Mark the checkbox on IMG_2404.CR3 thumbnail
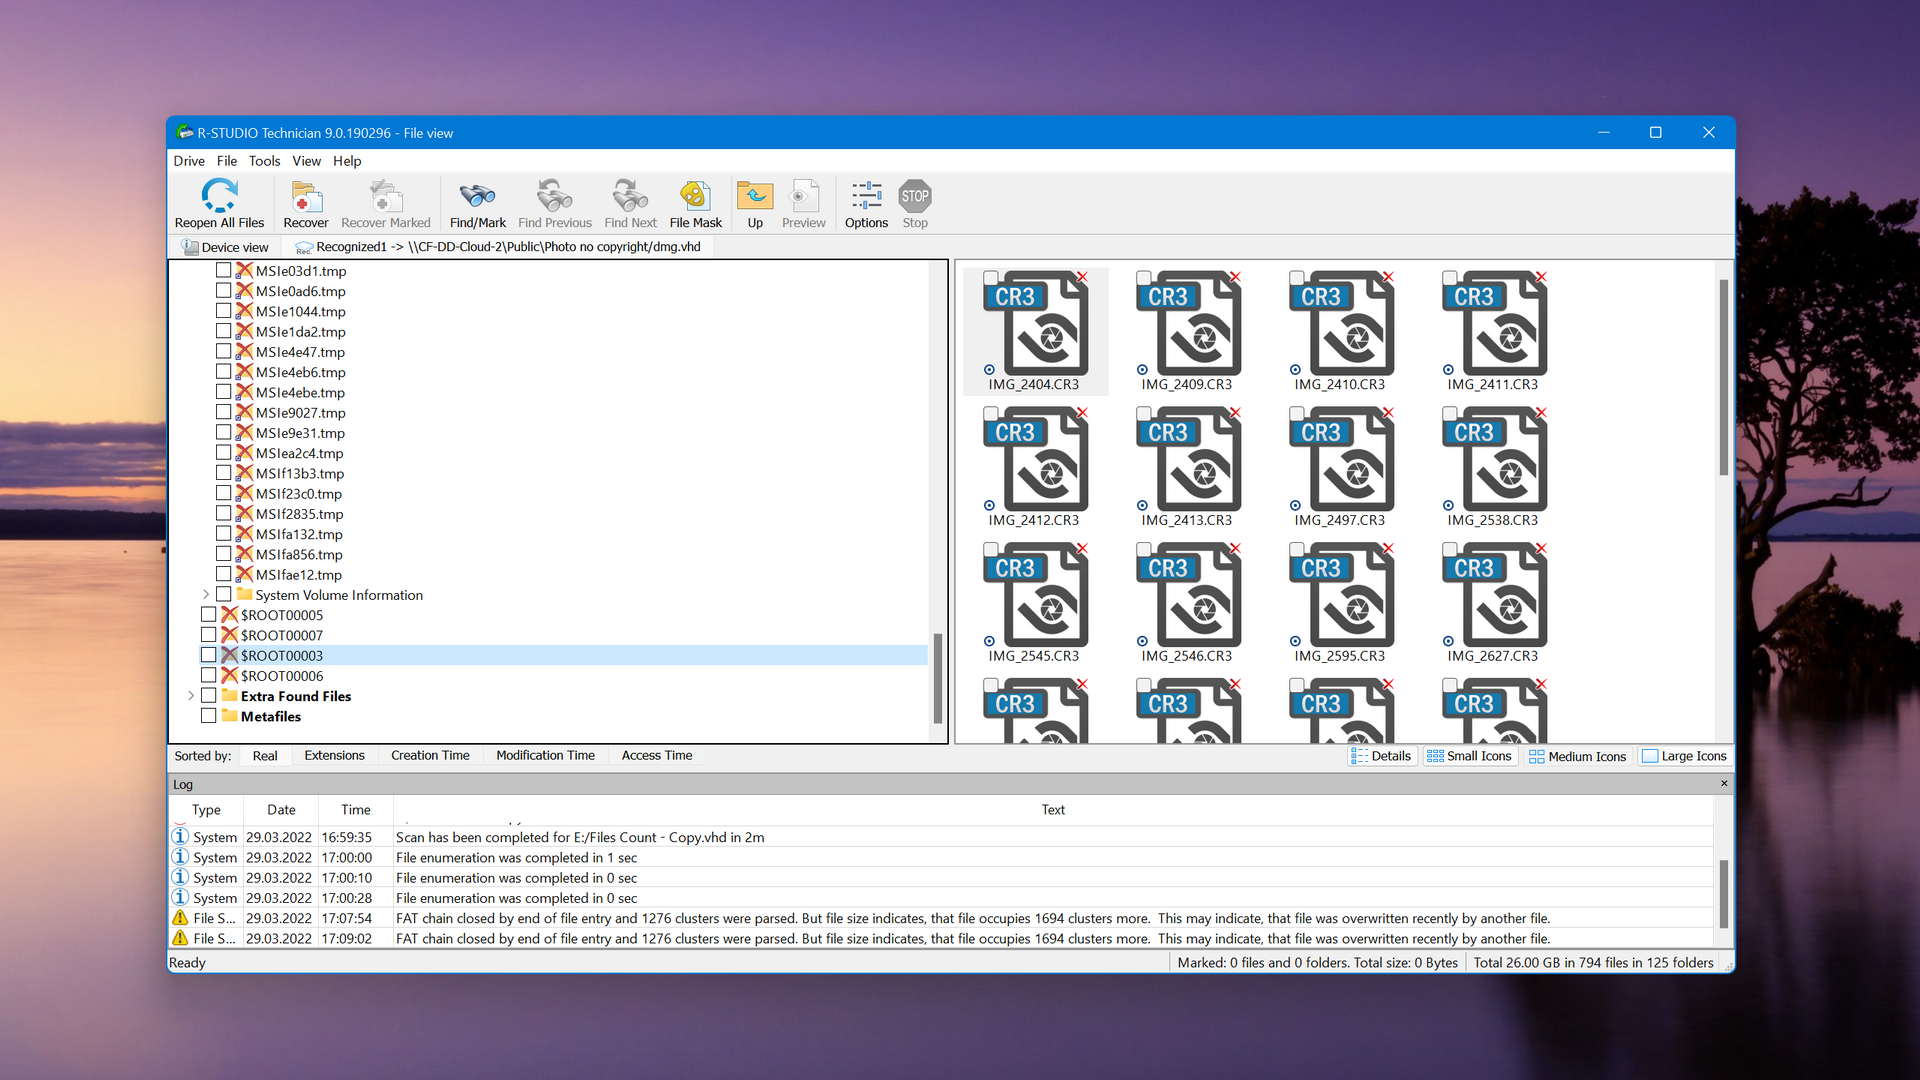 pos(990,278)
